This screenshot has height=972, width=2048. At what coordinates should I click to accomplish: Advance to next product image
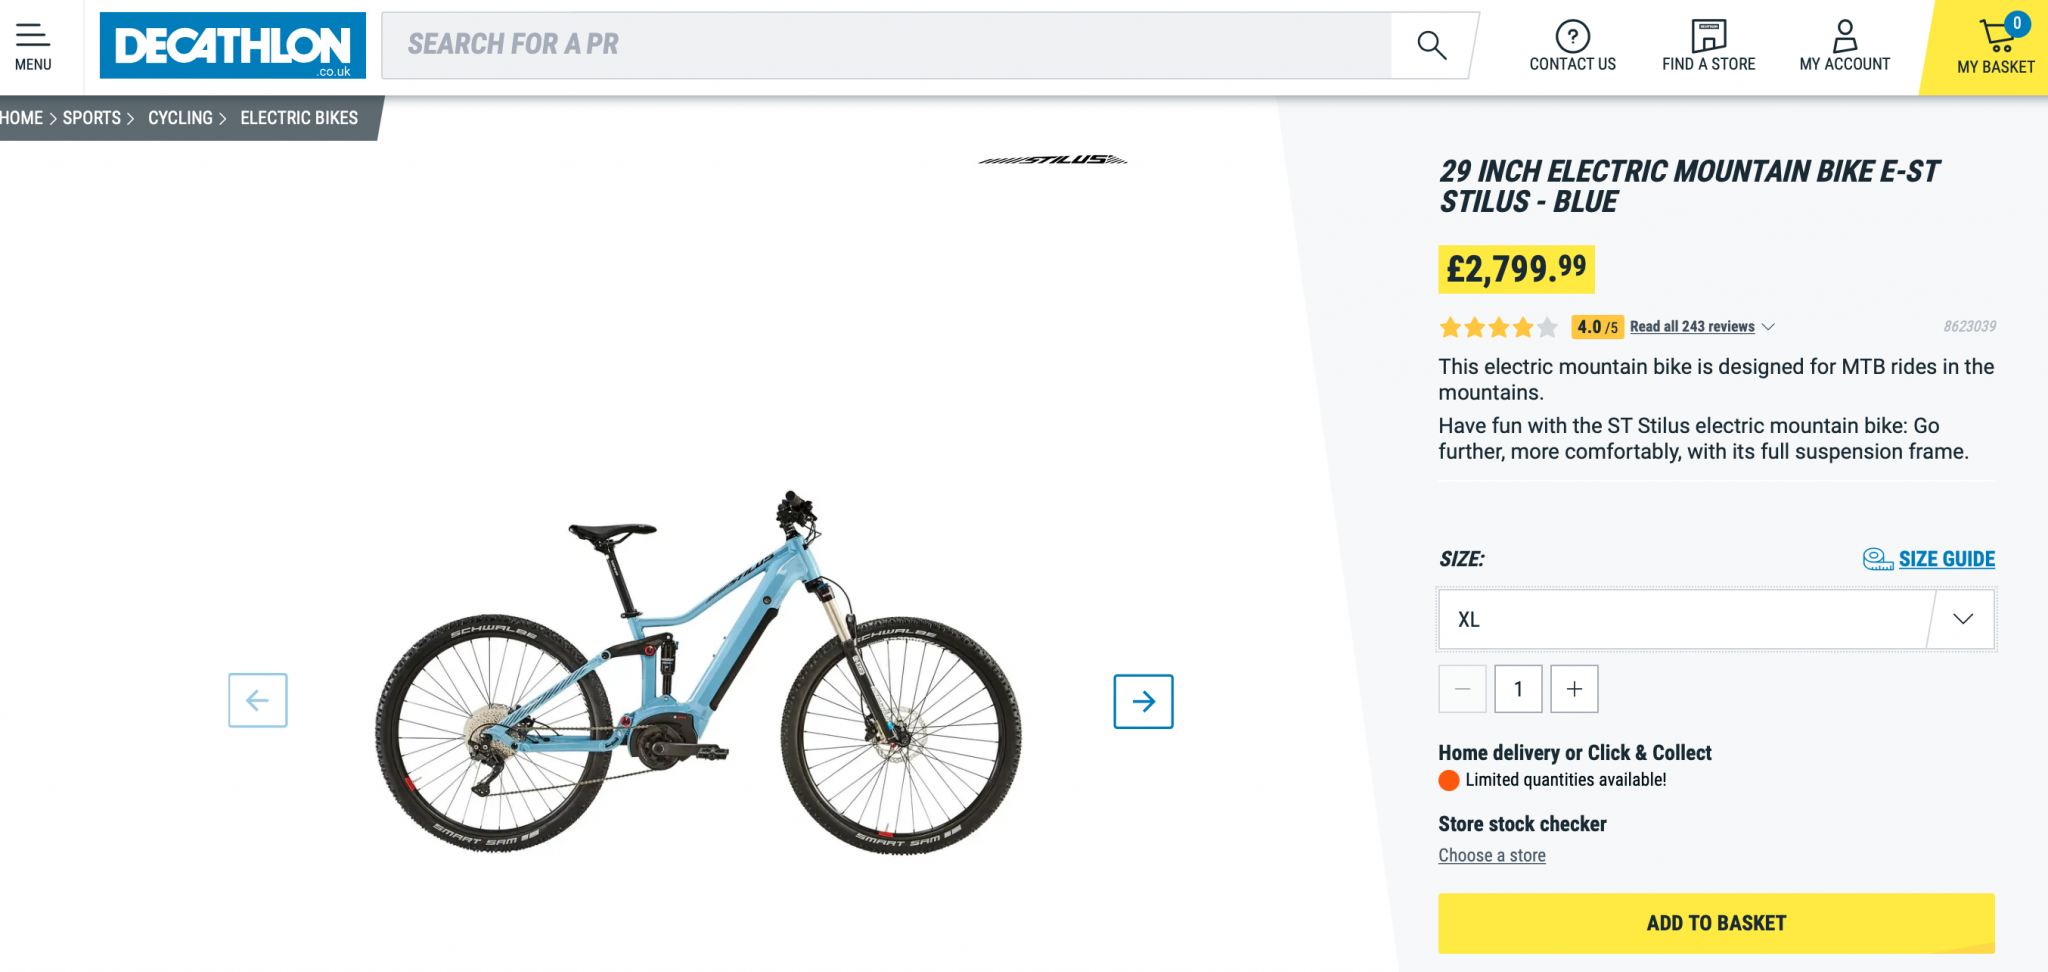coord(1143,702)
